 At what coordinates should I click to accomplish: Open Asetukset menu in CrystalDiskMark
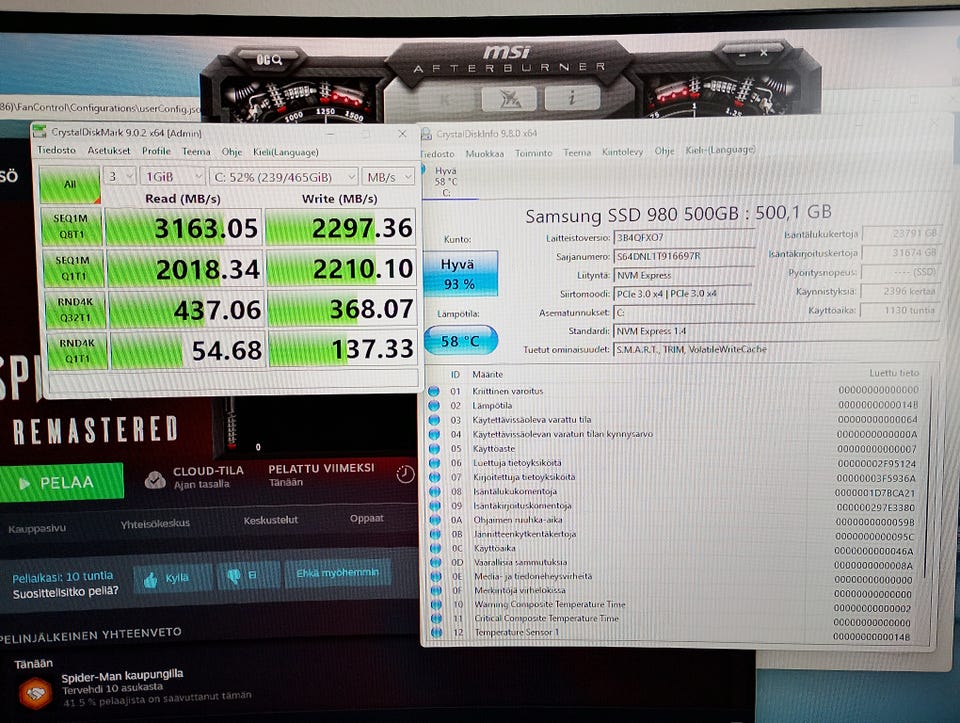pyautogui.click(x=108, y=151)
